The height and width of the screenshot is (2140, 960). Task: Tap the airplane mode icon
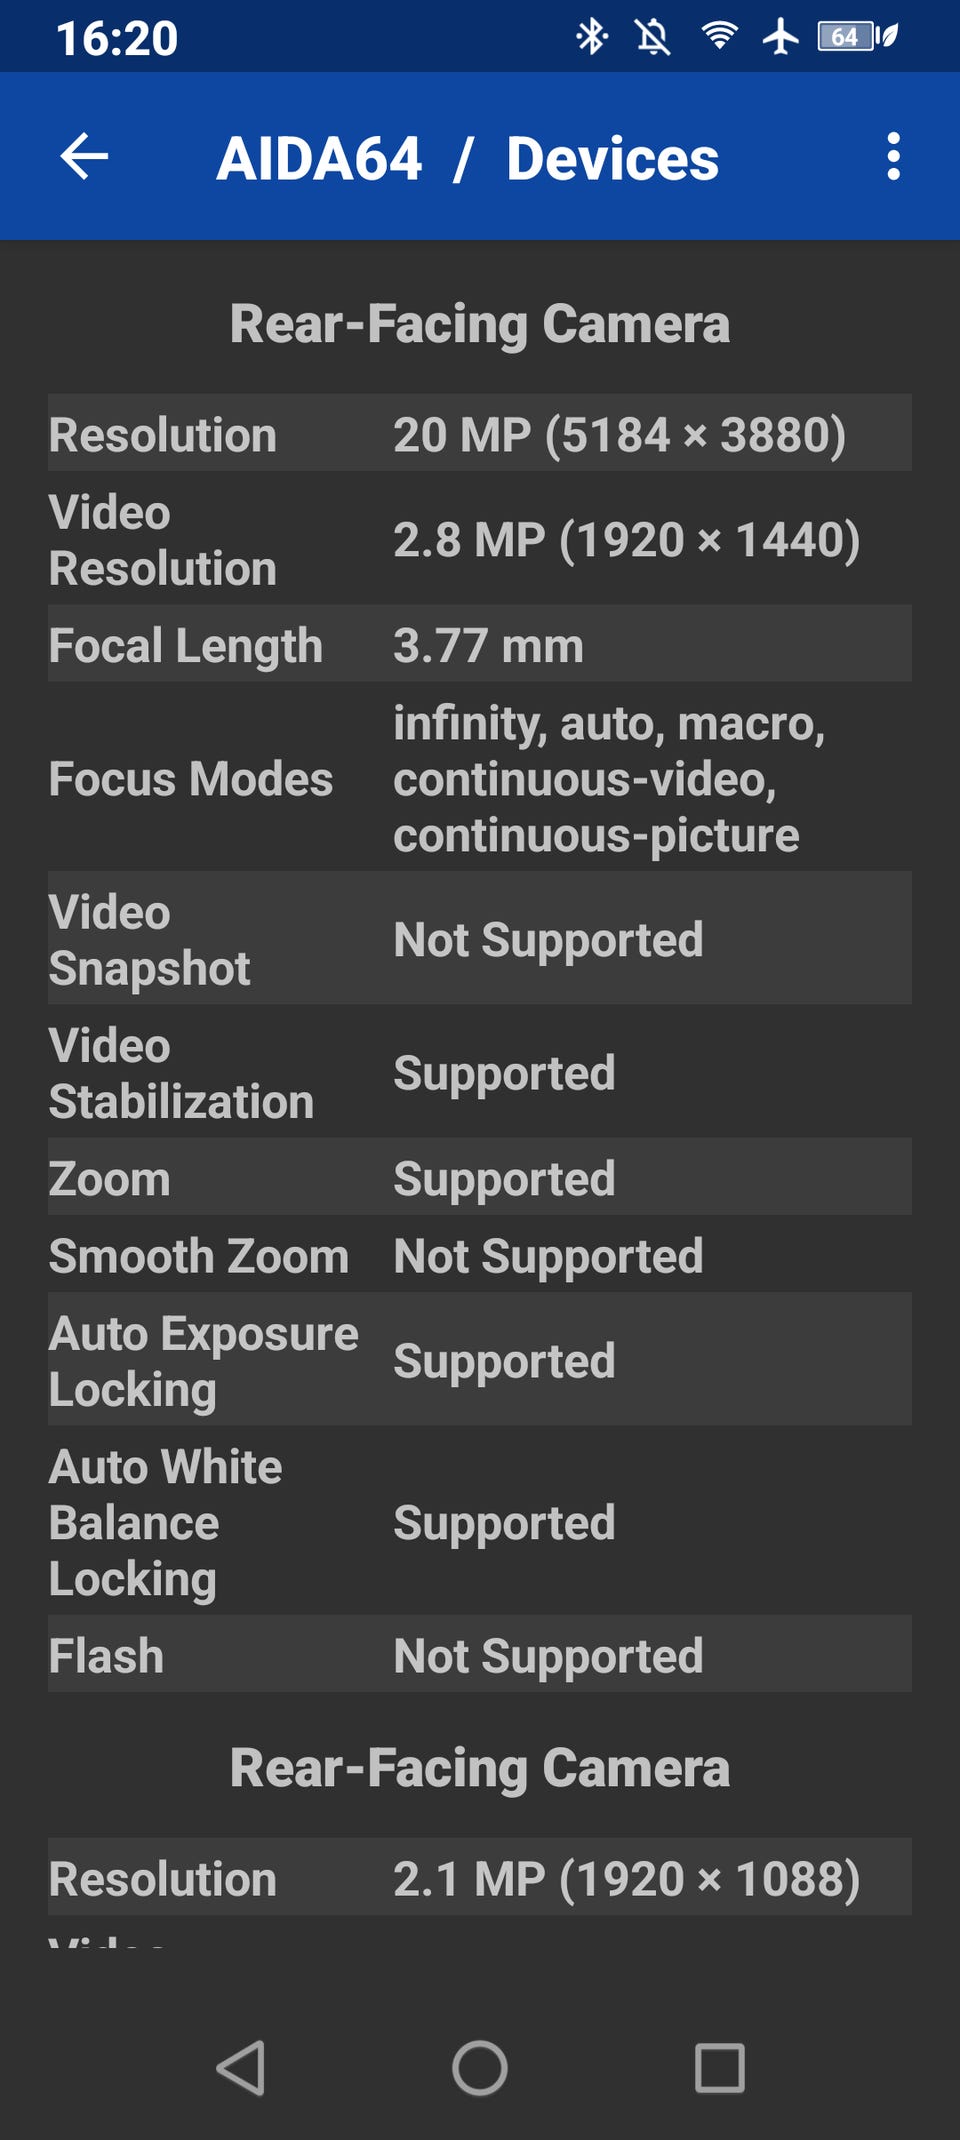click(780, 37)
